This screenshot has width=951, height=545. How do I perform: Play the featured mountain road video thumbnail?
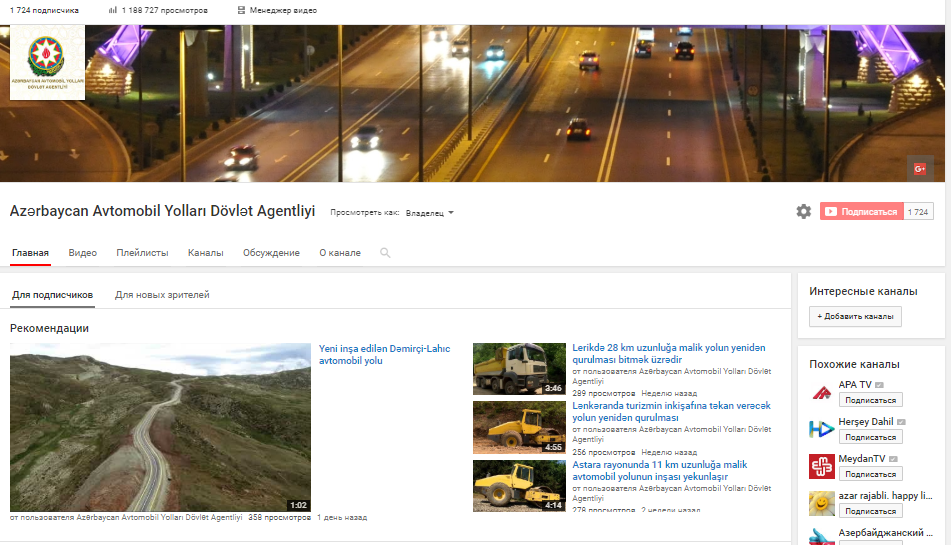pos(160,427)
